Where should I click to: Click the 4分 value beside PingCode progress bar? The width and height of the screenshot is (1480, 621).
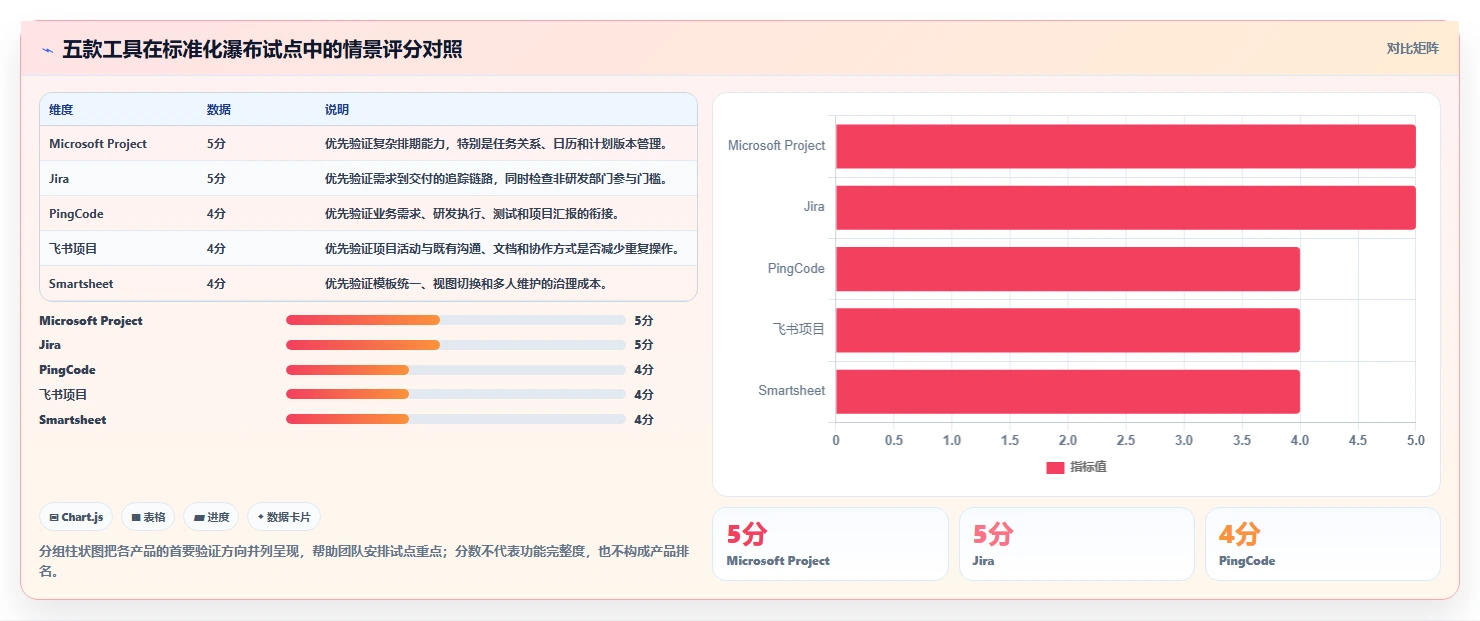pos(643,370)
